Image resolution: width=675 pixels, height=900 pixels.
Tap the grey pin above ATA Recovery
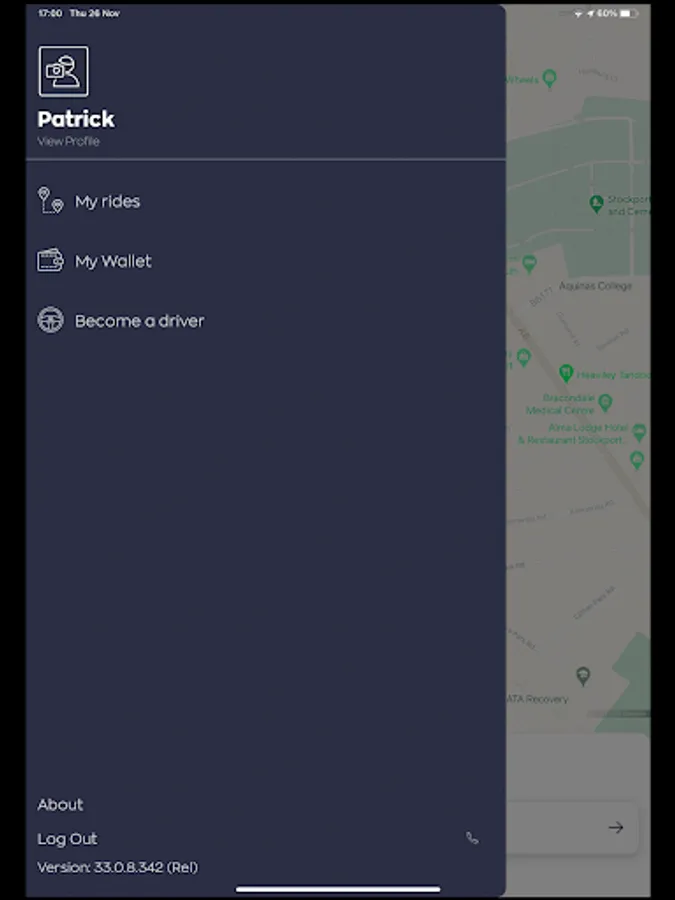click(x=583, y=676)
